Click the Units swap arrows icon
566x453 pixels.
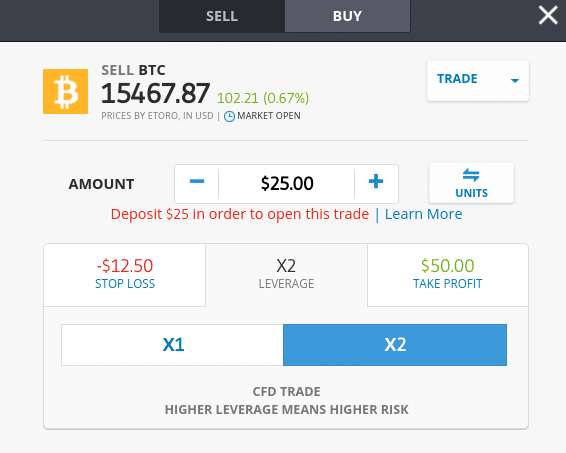[471, 175]
